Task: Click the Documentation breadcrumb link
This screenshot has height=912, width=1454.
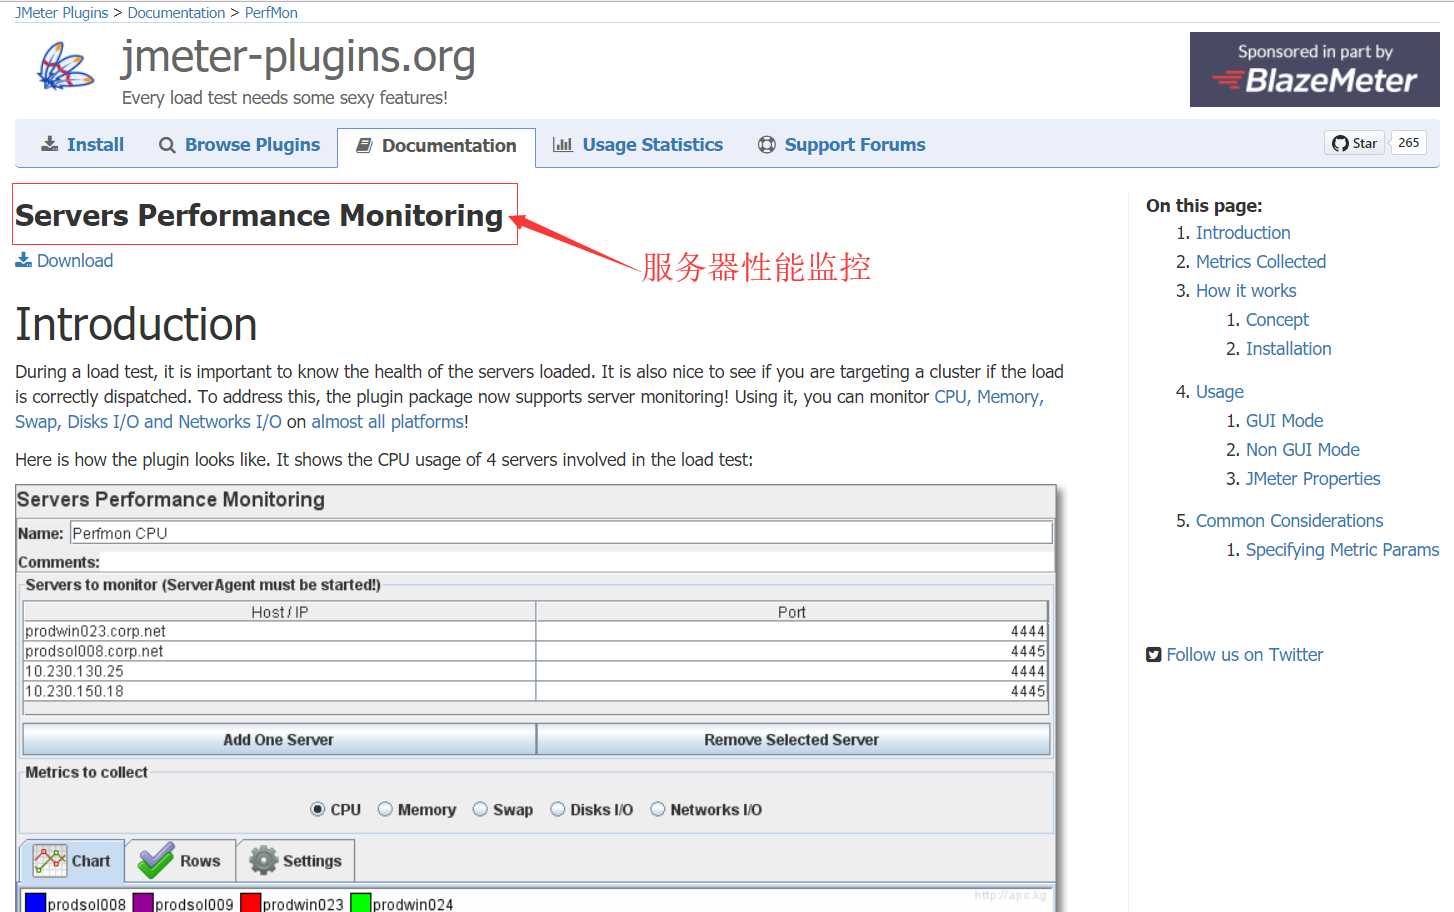Action: point(176,13)
